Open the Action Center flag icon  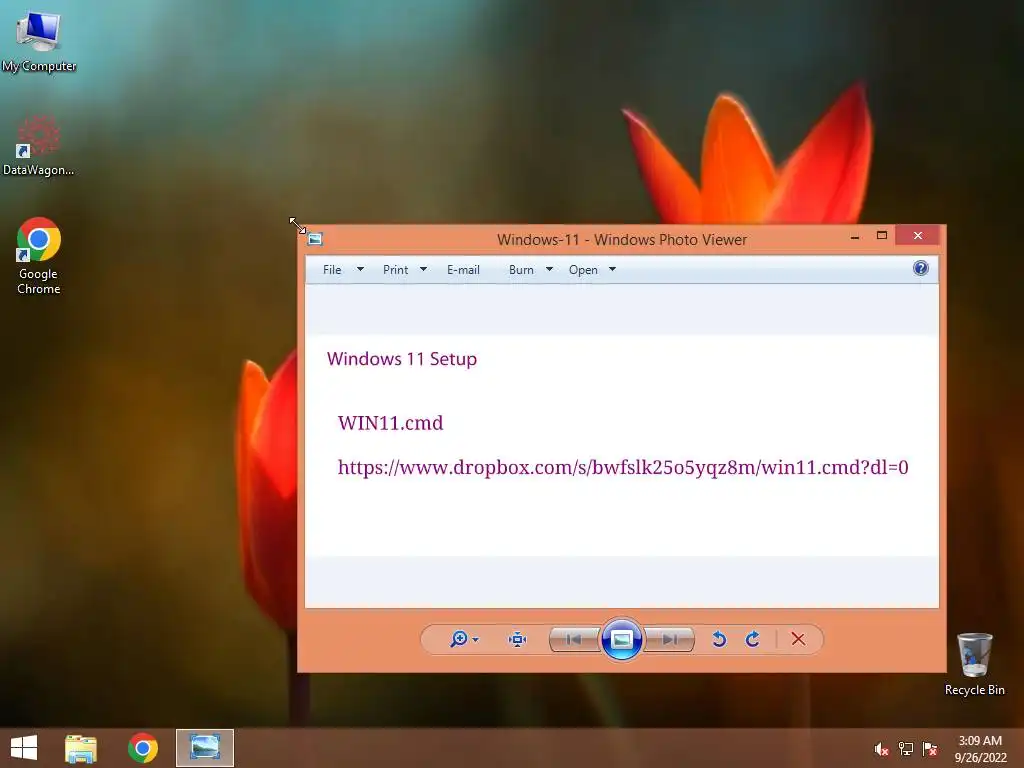pyautogui.click(x=930, y=748)
